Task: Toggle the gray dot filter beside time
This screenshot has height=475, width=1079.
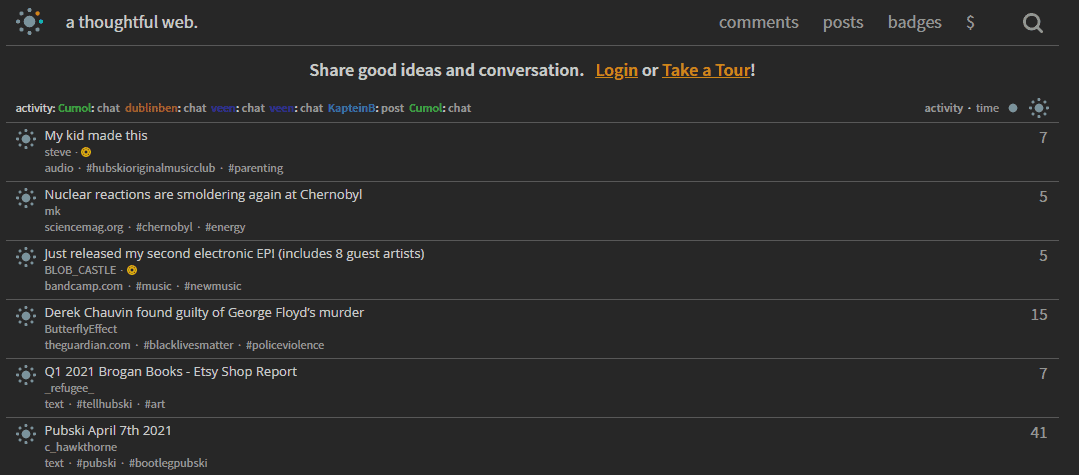Action: click(x=1013, y=108)
